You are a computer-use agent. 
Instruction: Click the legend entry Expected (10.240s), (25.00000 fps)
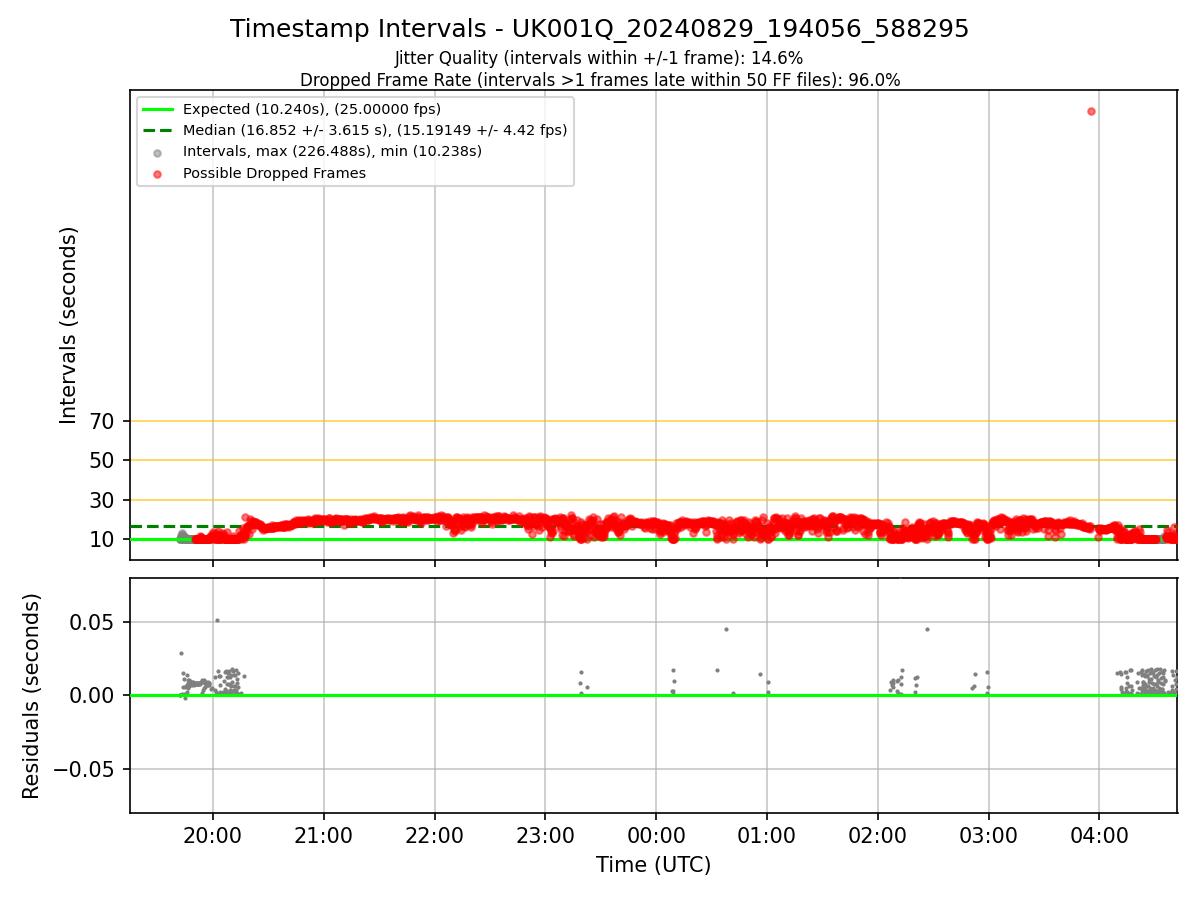[x=312, y=109]
